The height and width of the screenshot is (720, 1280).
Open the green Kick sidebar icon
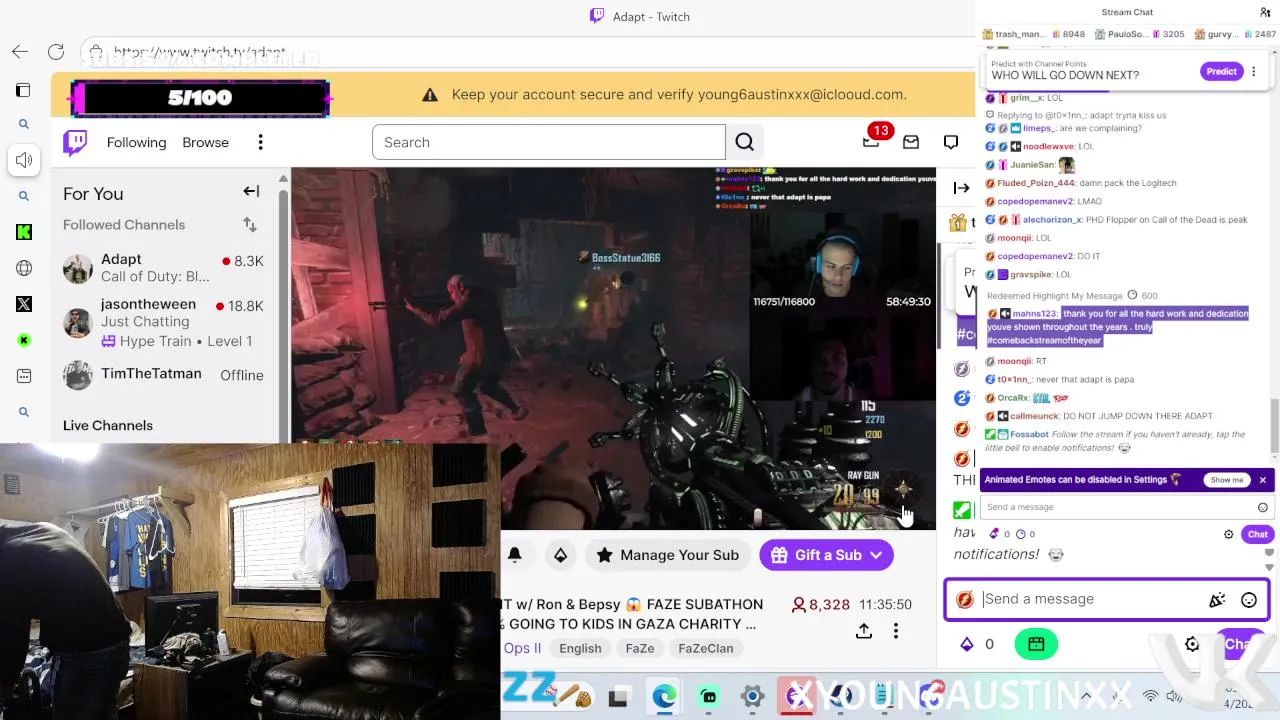click(24, 232)
